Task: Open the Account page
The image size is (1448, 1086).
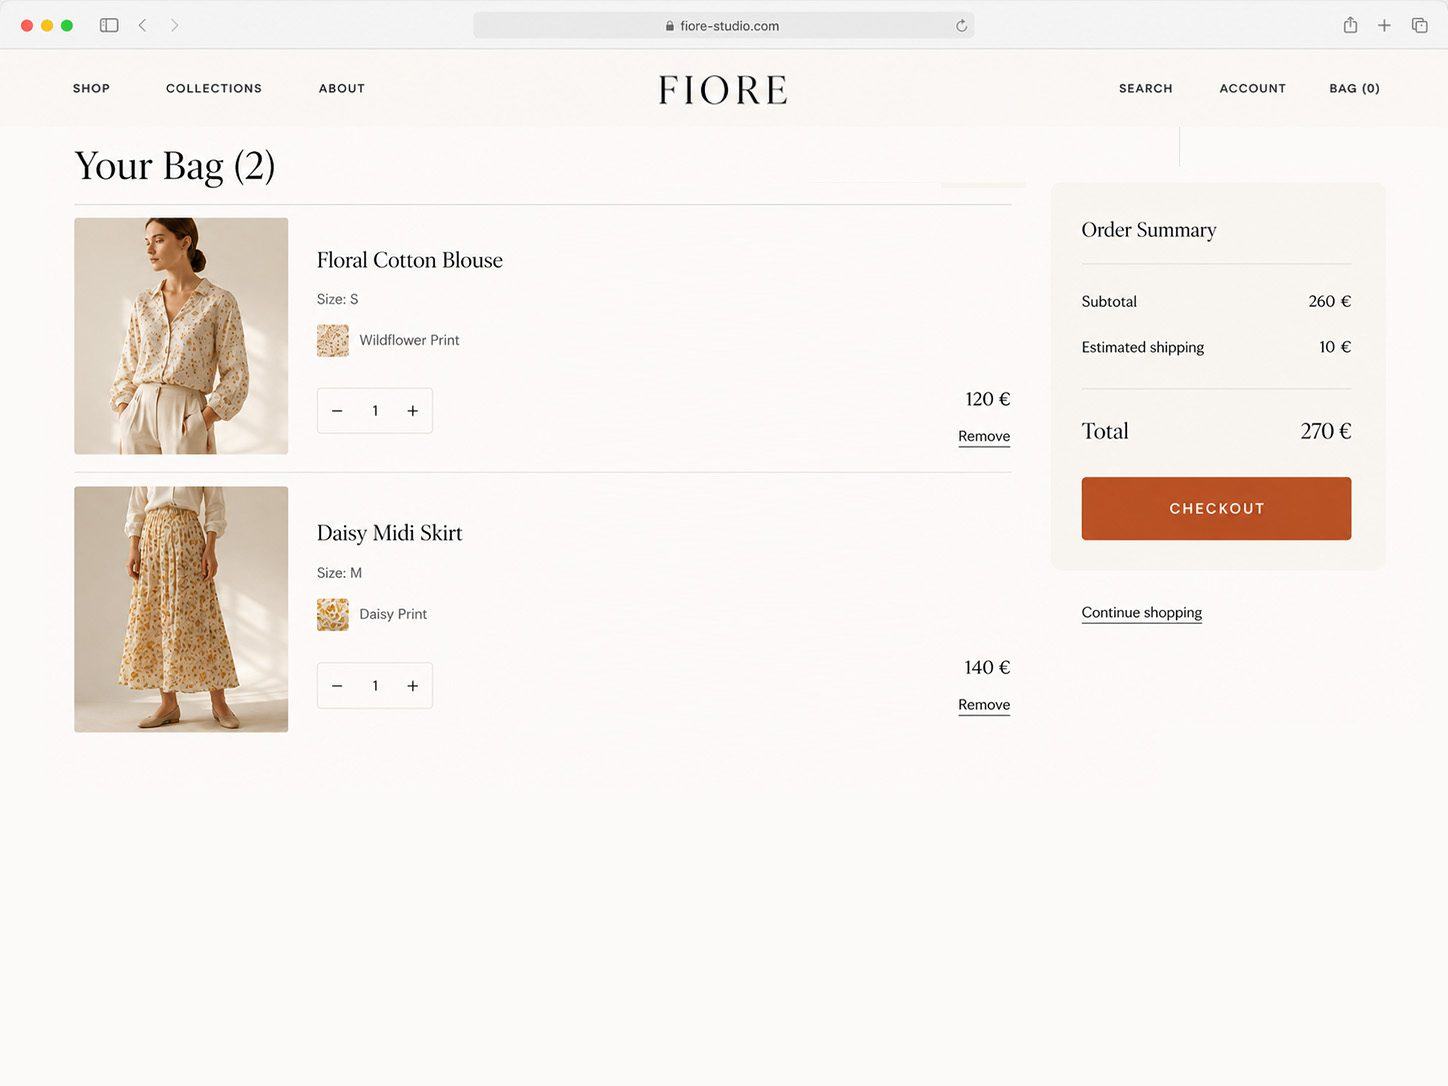Action: pyautogui.click(x=1252, y=88)
